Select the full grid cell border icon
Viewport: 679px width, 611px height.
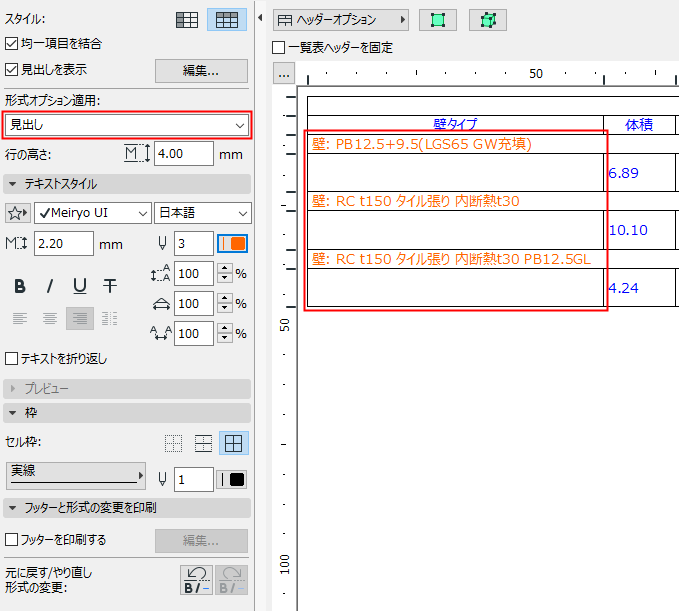coord(234,443)
